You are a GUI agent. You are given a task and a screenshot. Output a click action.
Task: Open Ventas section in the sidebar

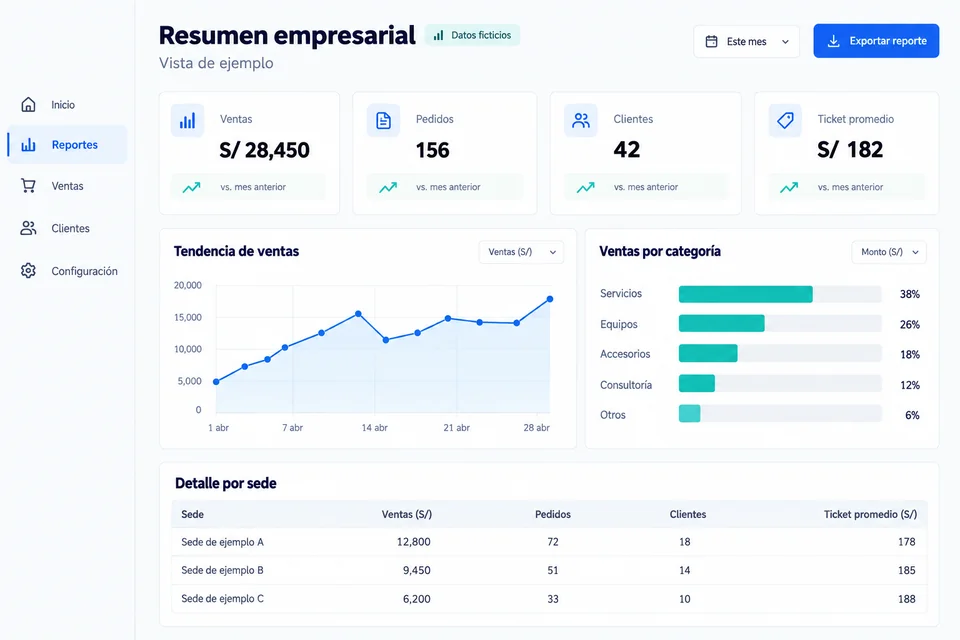(67, 186)
